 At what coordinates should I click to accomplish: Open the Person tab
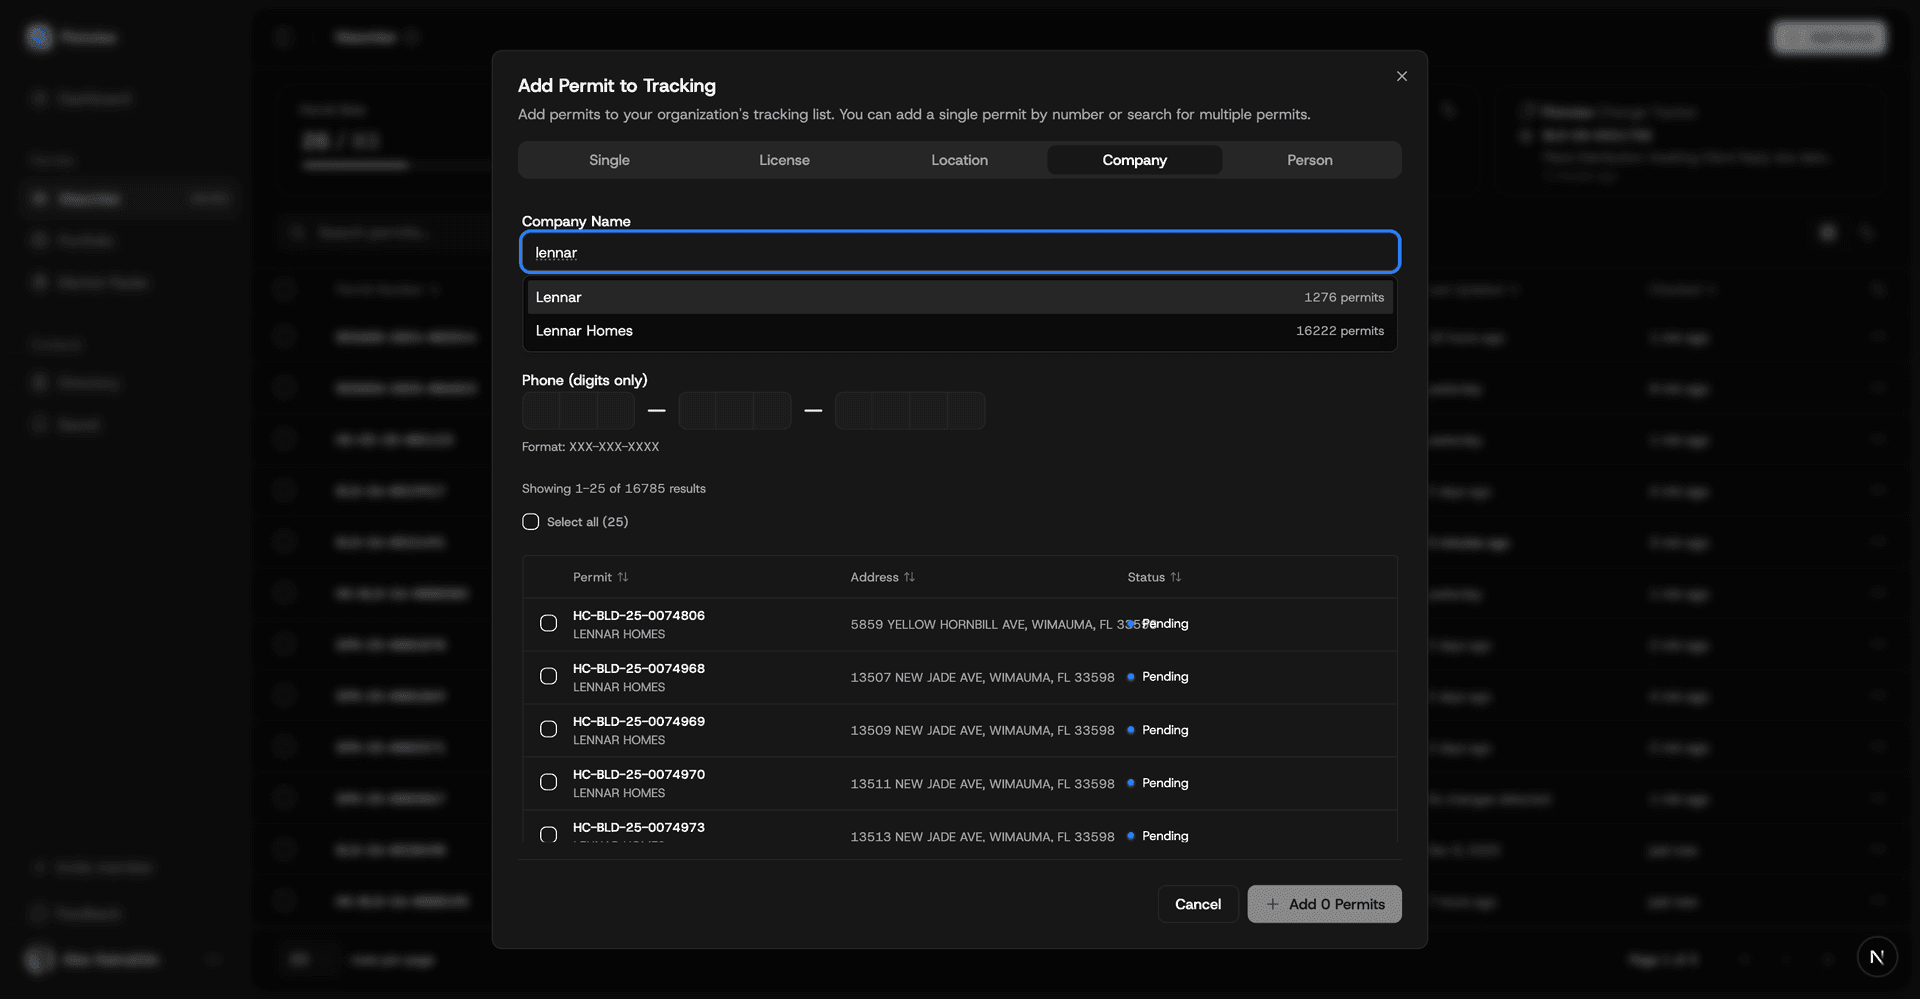click(1309, 160)
